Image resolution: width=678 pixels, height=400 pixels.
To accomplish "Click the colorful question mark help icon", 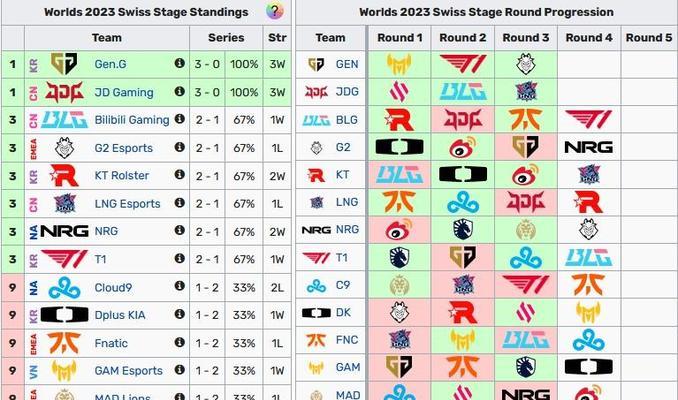I will (275, 11).
